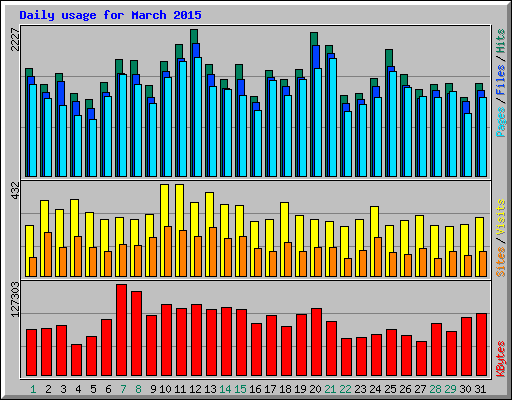512x400 pixels.
Task: Click the cyan Pages bar for day 25
Action: (393, 124)
